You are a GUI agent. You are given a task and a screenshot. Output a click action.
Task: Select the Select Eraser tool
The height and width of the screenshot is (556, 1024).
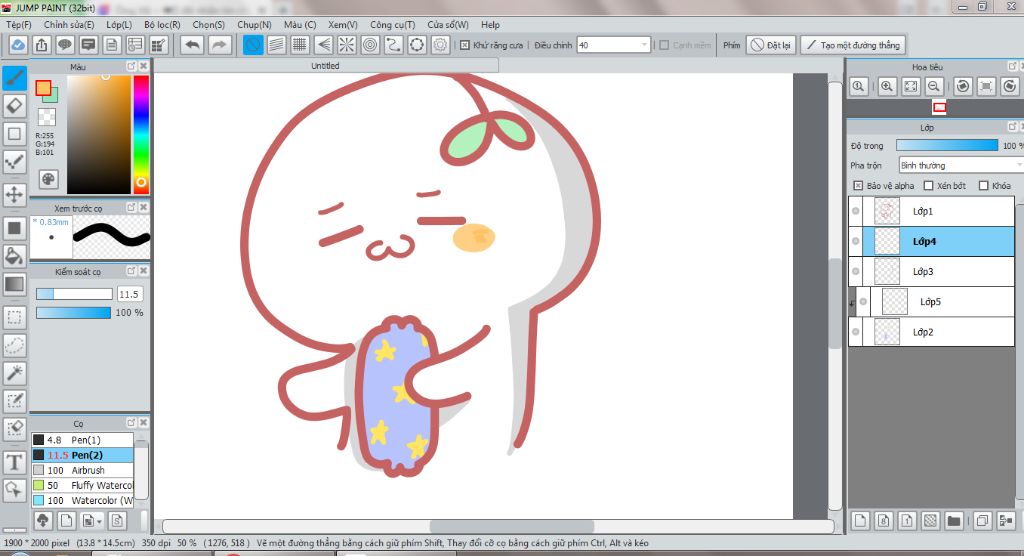(x=14, y=429)
